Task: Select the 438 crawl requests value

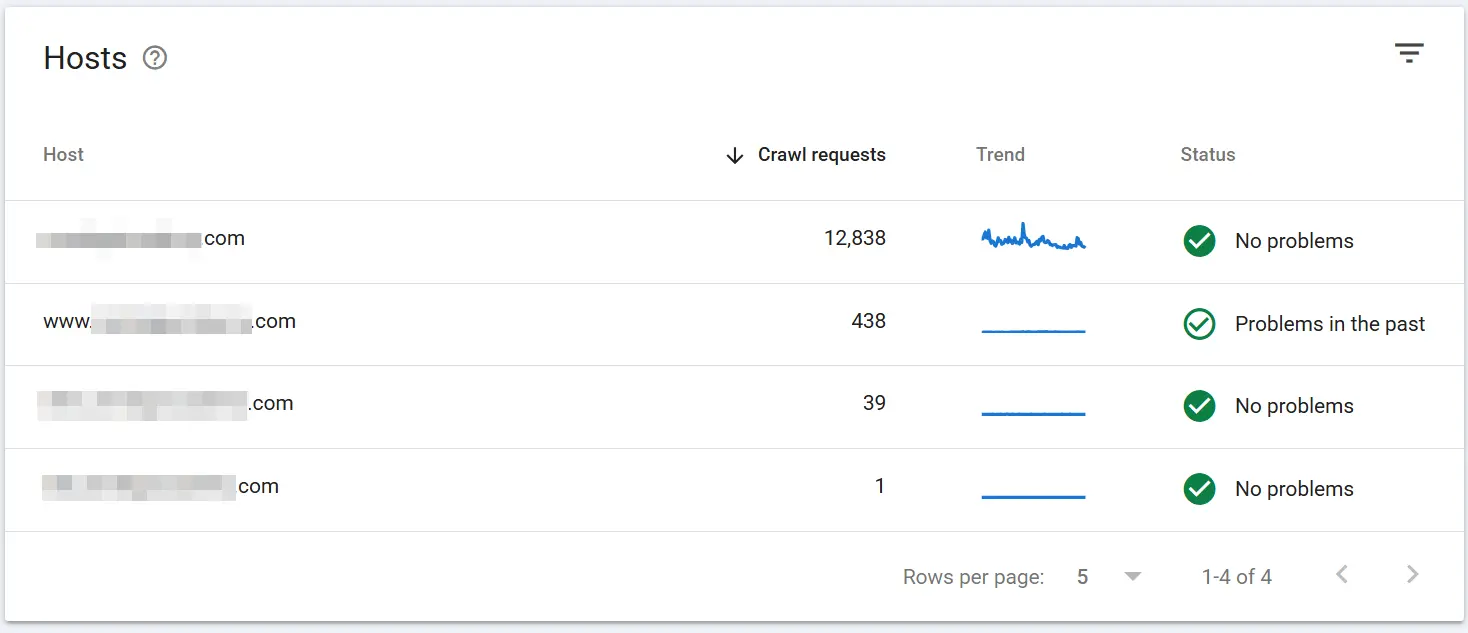Action: (869, 321)
